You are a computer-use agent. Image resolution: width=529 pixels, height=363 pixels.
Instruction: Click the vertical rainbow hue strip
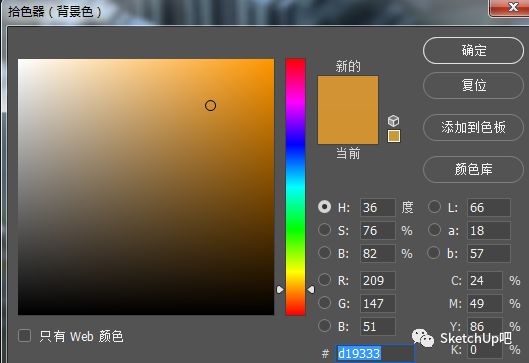click(x=296, y=187)
